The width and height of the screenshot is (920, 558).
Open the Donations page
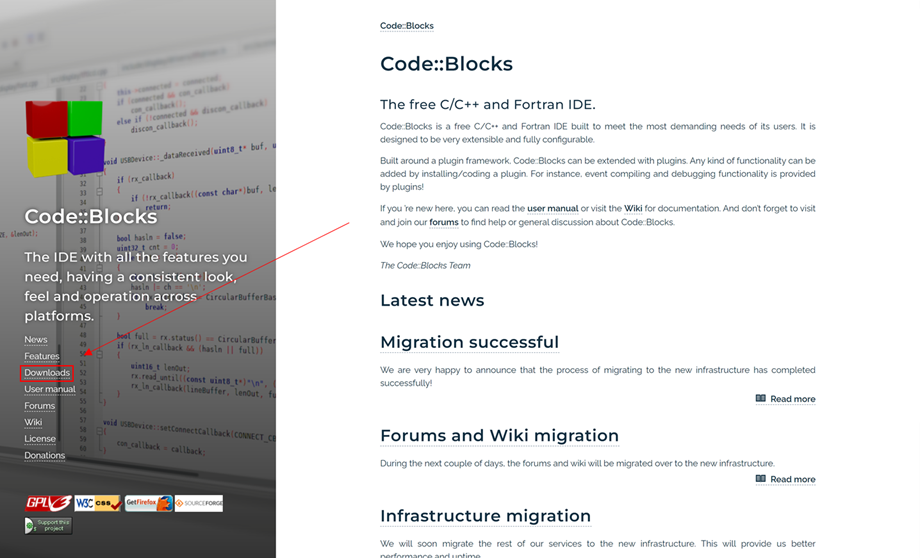point(45,455)
